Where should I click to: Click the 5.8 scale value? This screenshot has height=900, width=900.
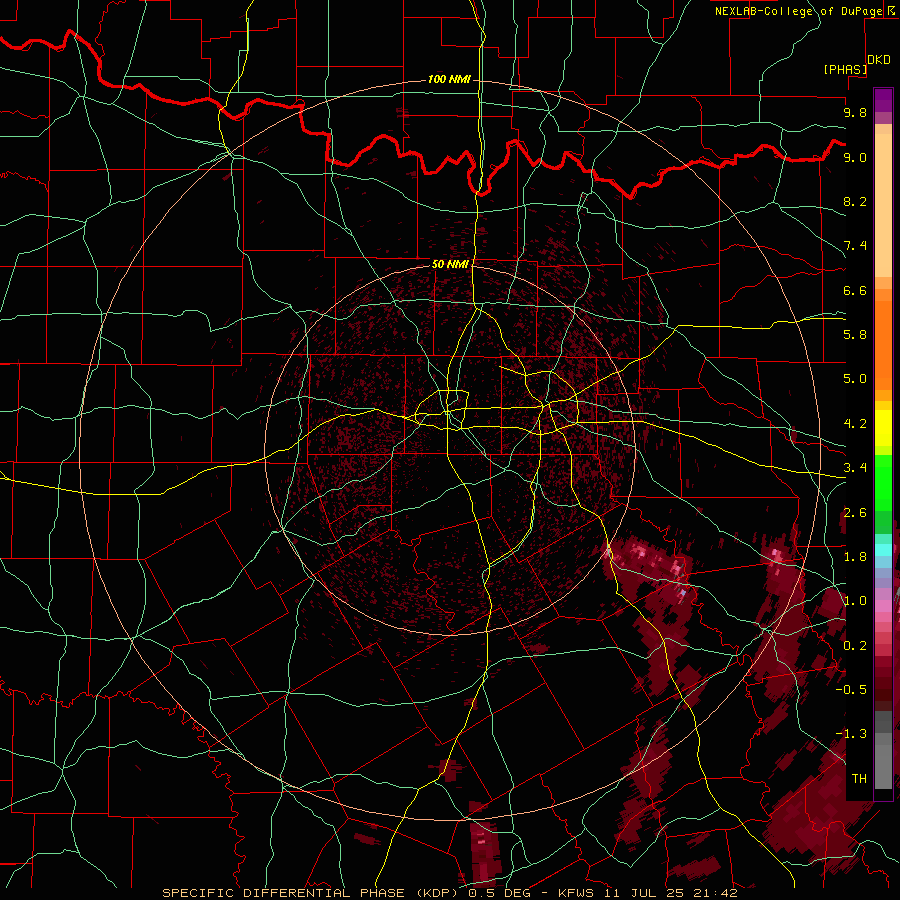[x=855, y=335]
